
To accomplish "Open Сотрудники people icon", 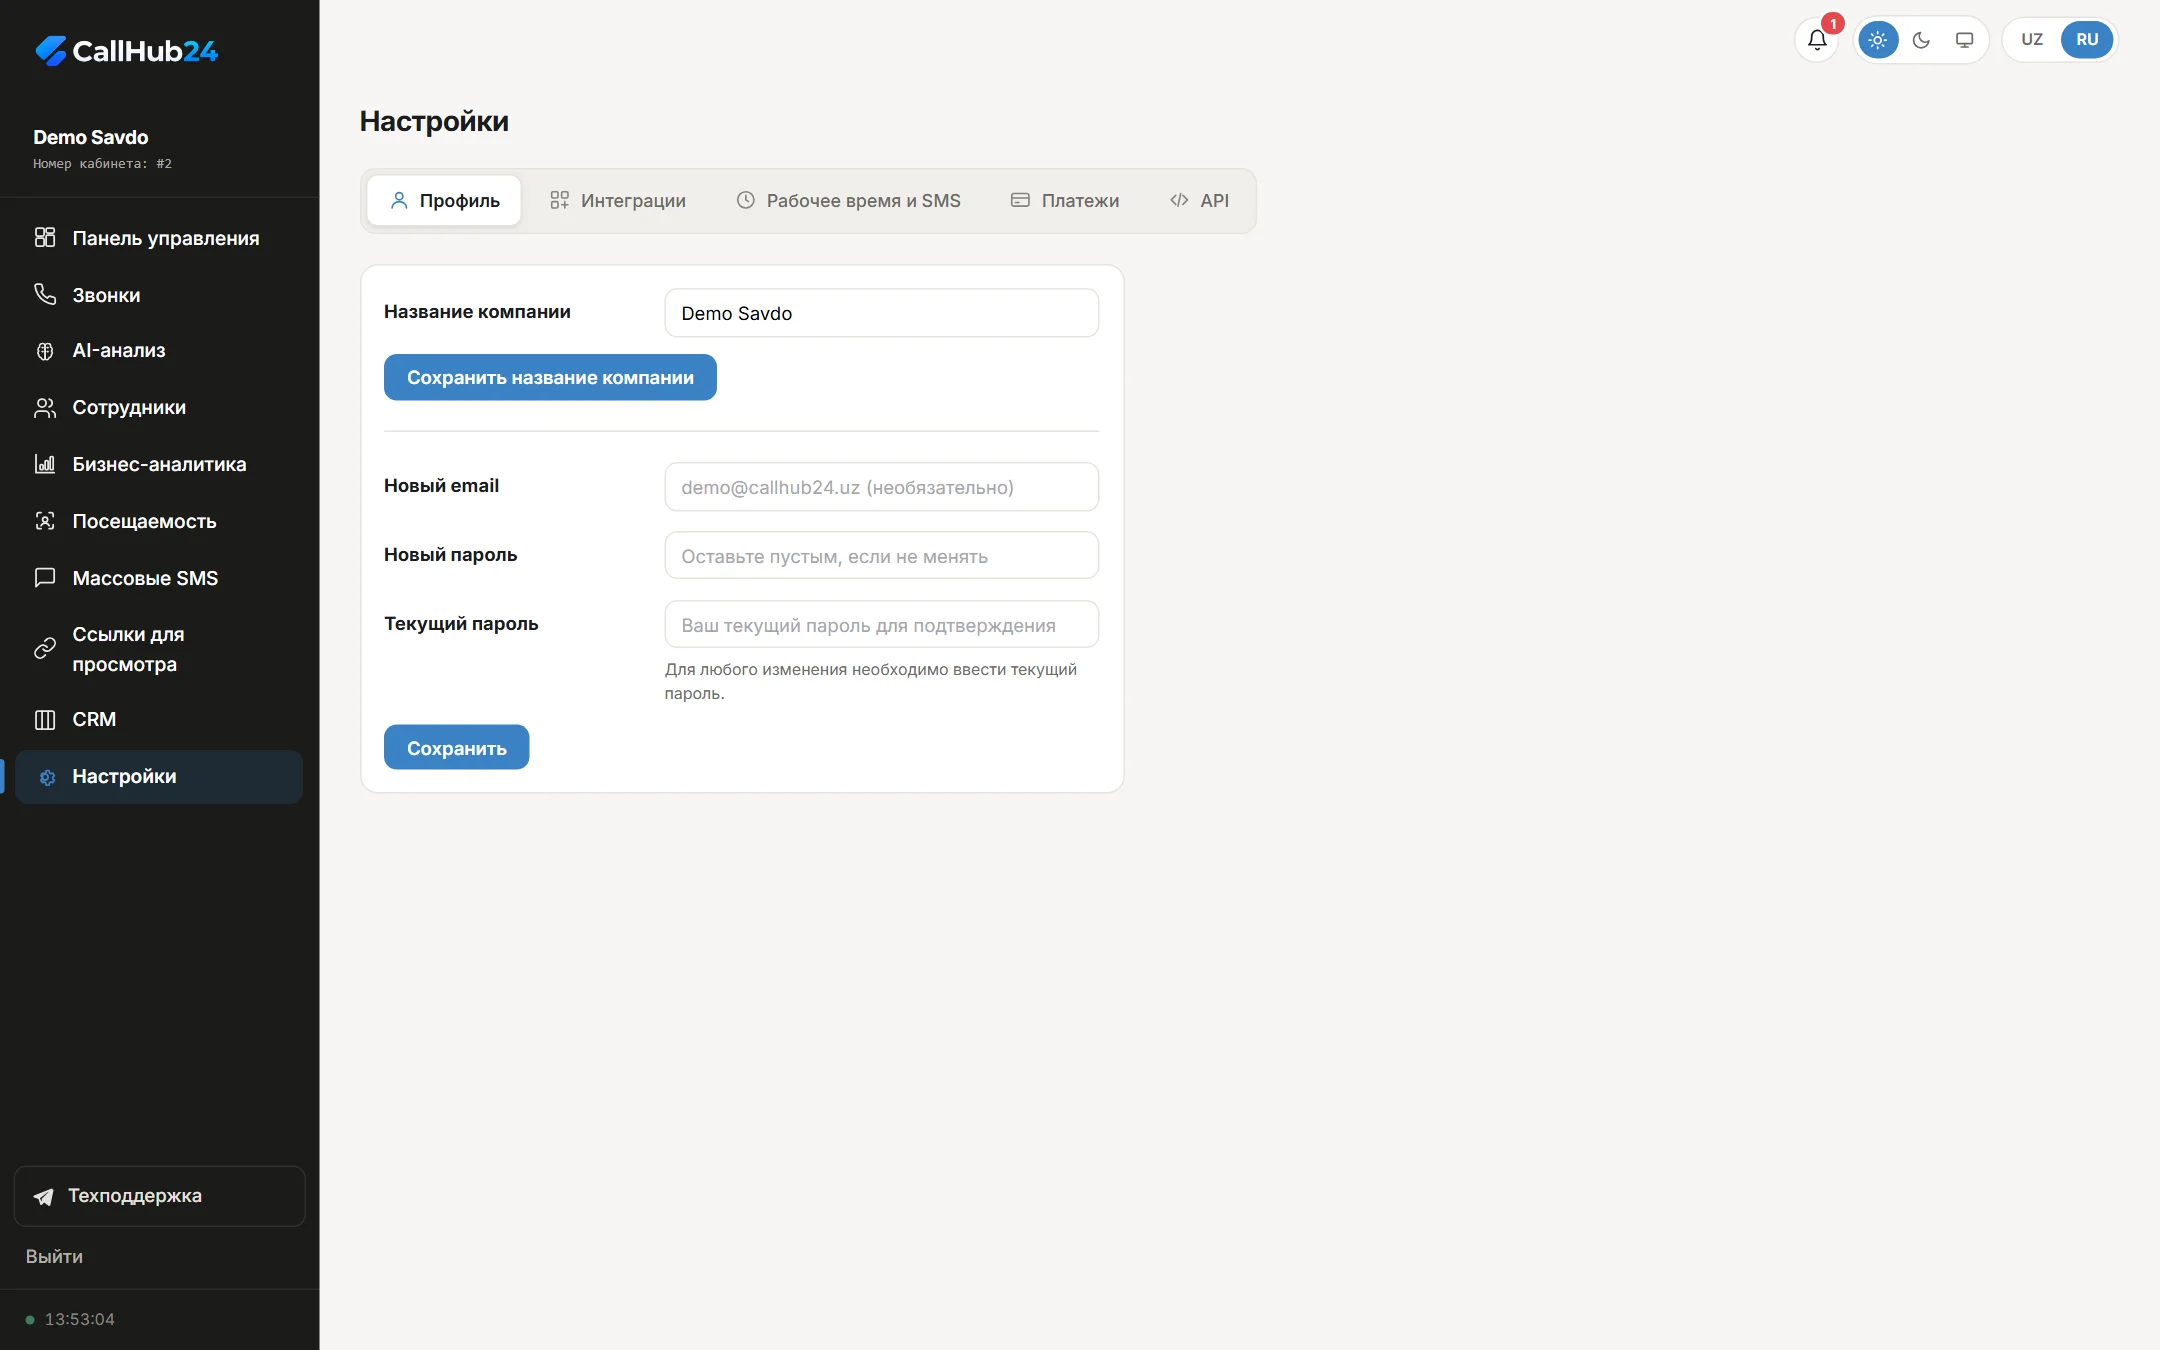I will coord(45,408).
